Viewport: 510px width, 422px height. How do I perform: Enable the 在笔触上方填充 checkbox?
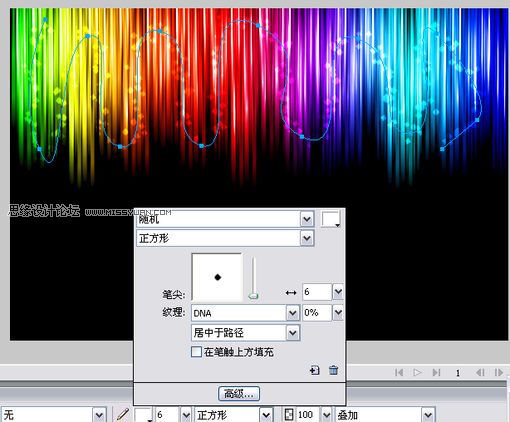click(196, 352)
